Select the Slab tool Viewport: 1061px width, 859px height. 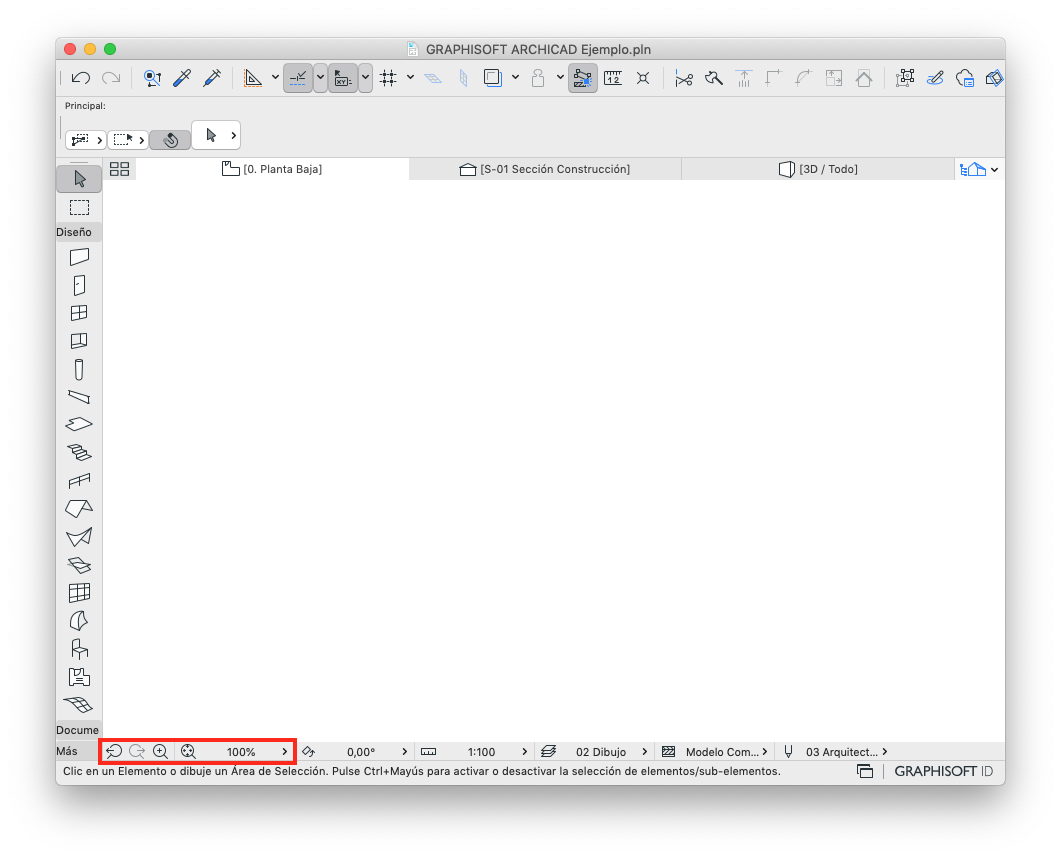(x=79, y=424)
